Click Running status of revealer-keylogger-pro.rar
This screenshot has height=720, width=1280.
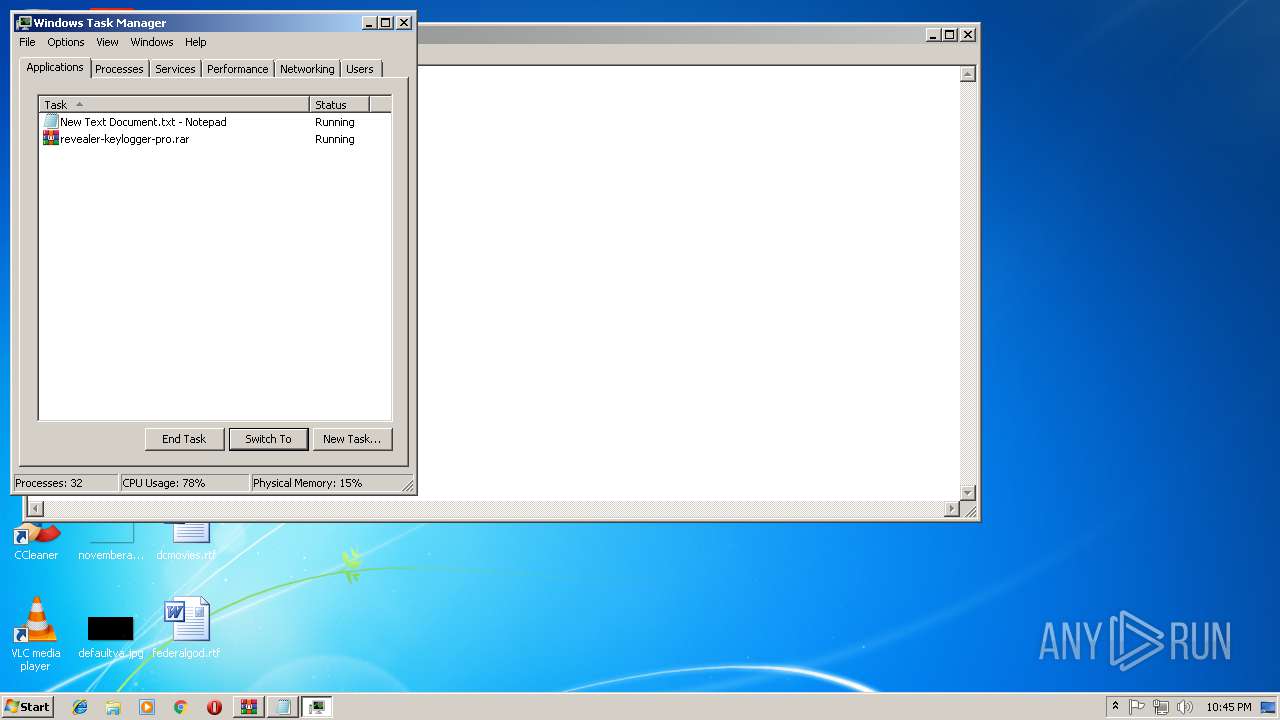pos(335,139)
